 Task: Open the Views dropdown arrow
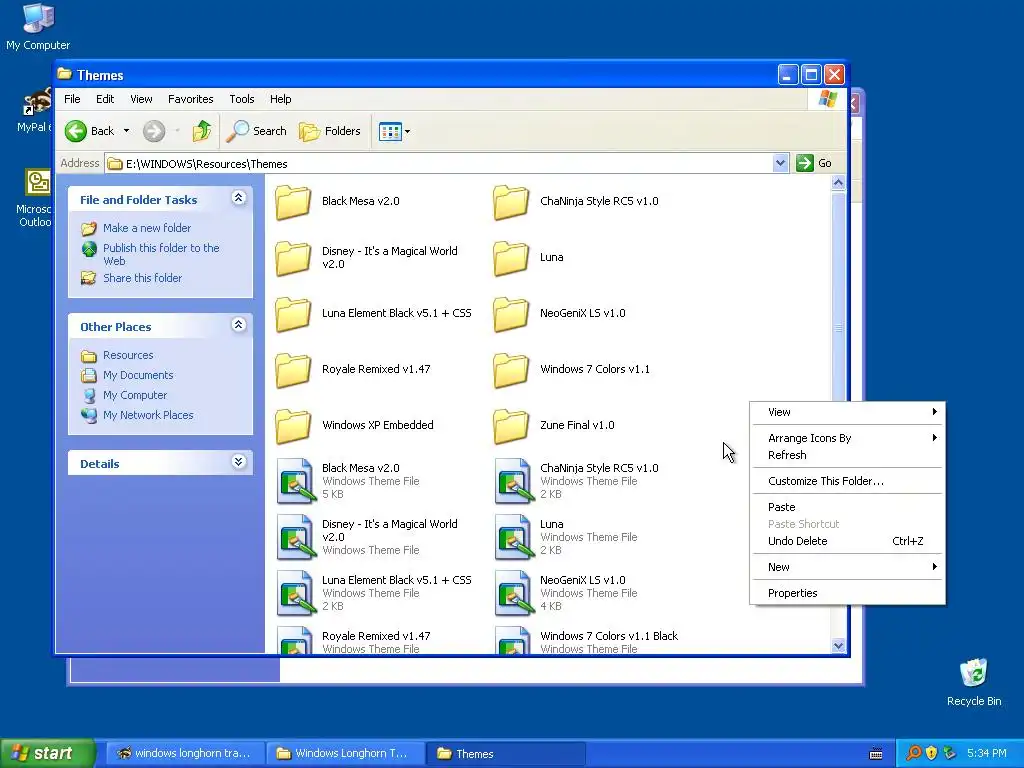pos(408,131)
